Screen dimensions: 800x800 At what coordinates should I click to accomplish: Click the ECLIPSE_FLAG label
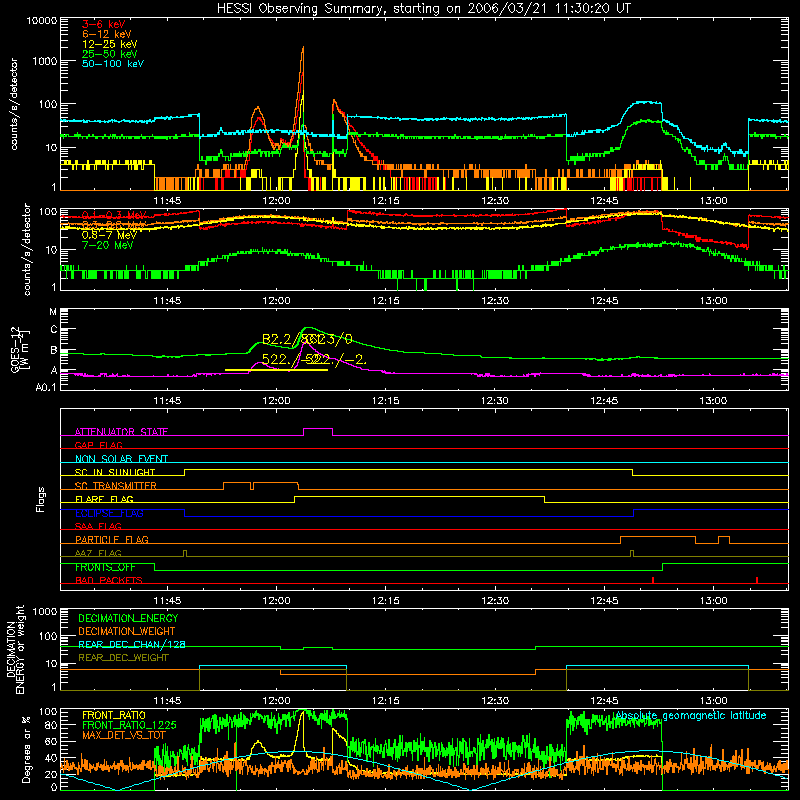click(x=109, y=513)
